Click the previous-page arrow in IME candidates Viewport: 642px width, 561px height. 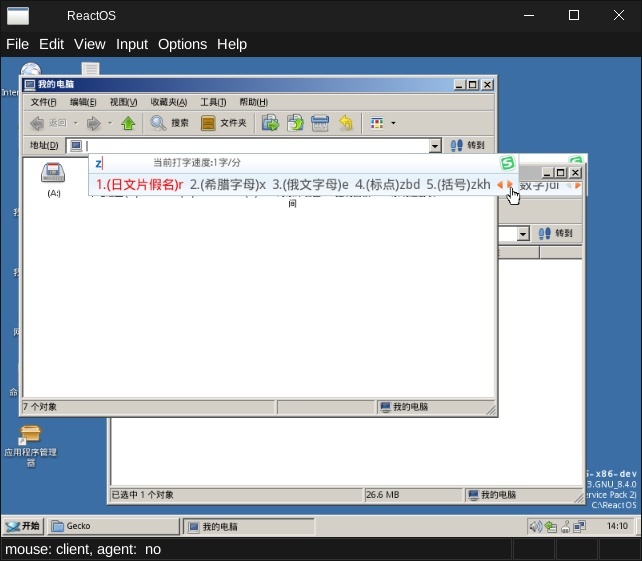point(500,185)
